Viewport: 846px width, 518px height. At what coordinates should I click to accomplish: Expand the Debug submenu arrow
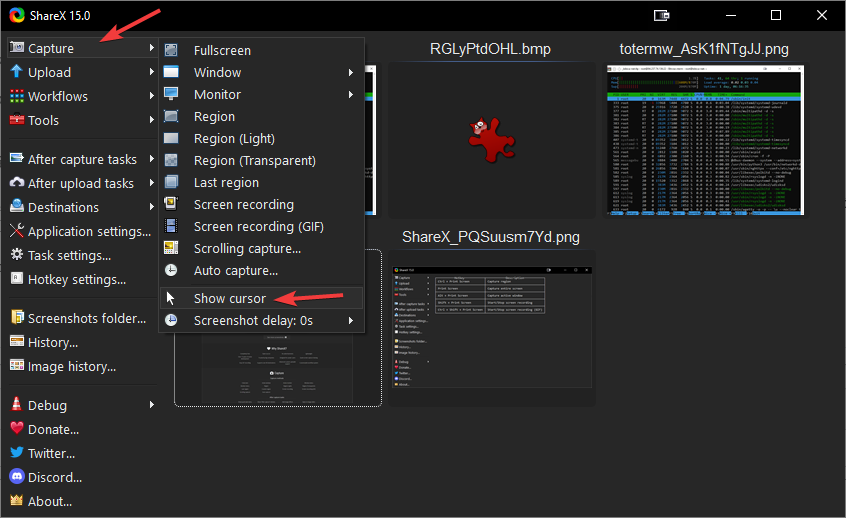tap(152, 405)
